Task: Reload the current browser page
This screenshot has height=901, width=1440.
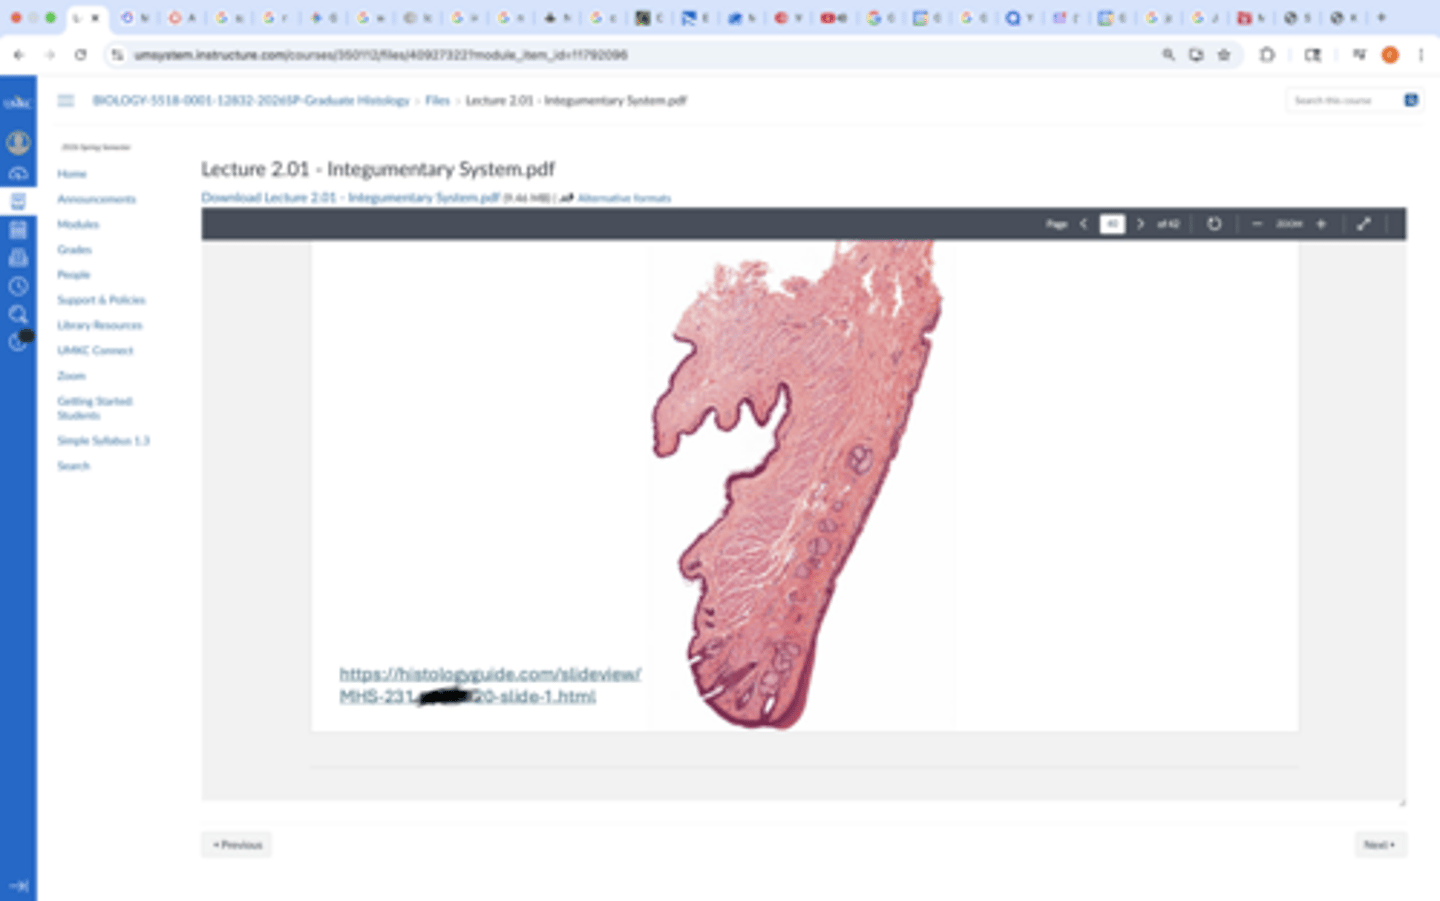Action: (81, 55)
